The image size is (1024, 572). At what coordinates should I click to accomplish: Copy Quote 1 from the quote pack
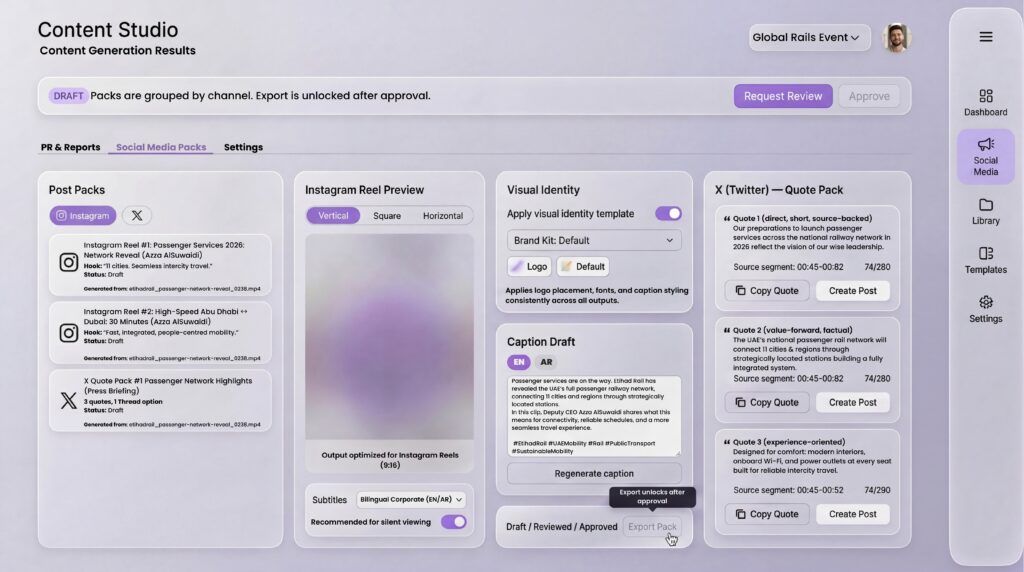click(767, 291)
